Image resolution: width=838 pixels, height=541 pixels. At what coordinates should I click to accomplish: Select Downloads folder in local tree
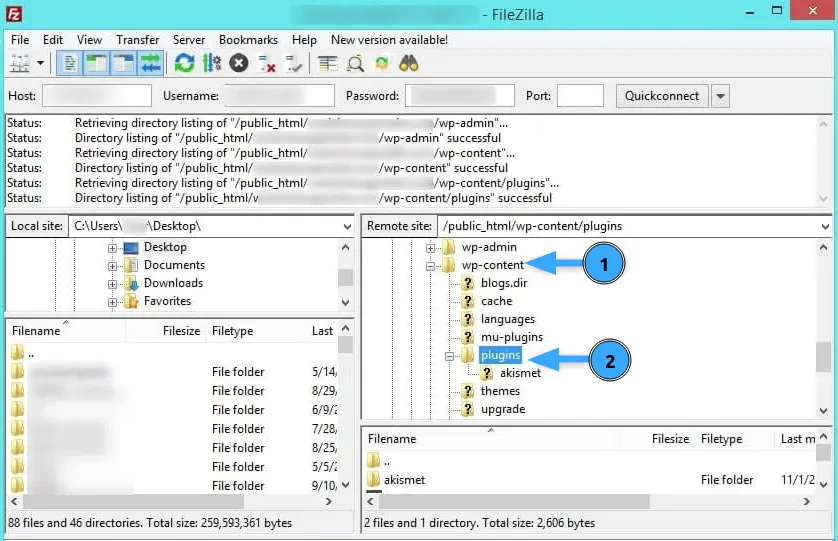(x=173, y=283)
